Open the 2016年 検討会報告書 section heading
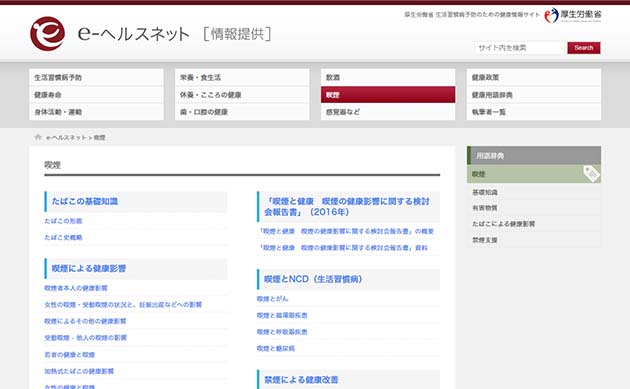Viewport: 630px width, 389px height. 347,207
